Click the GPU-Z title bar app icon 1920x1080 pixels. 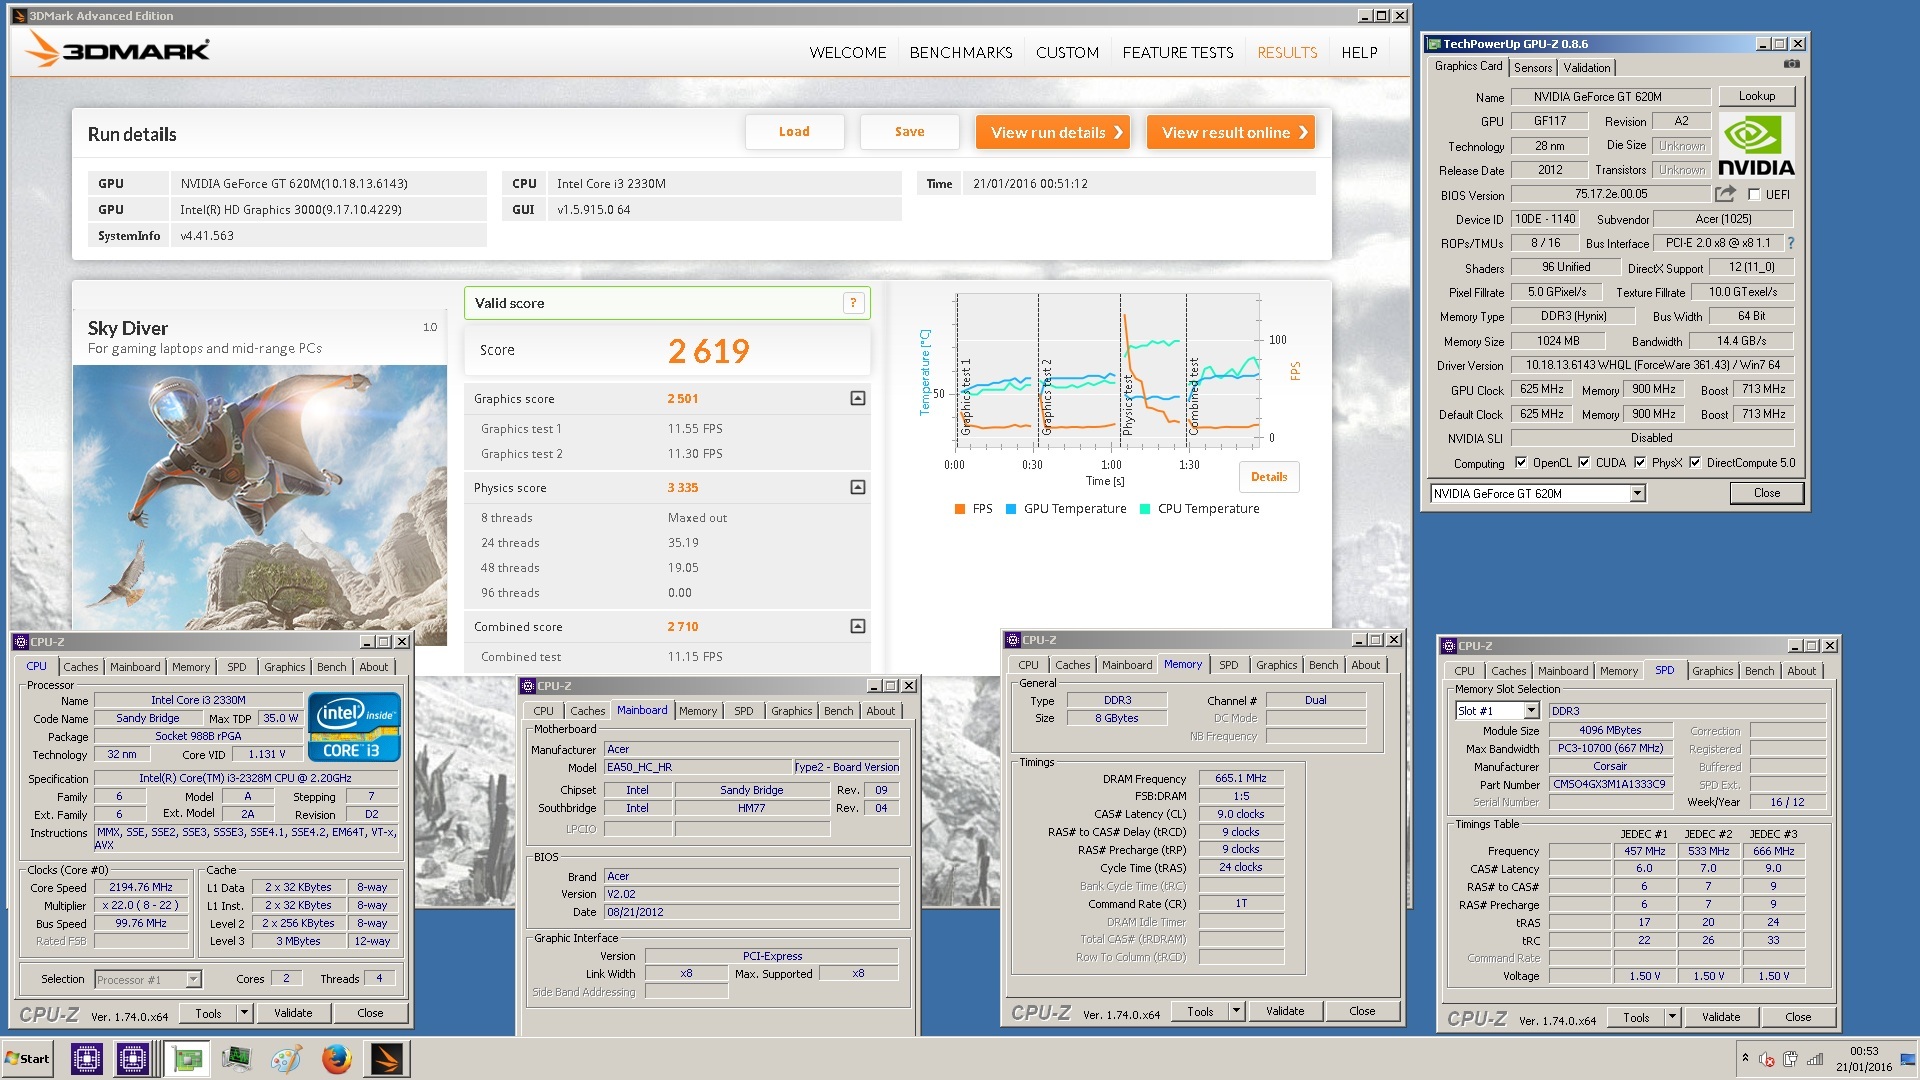point(1434,44)
